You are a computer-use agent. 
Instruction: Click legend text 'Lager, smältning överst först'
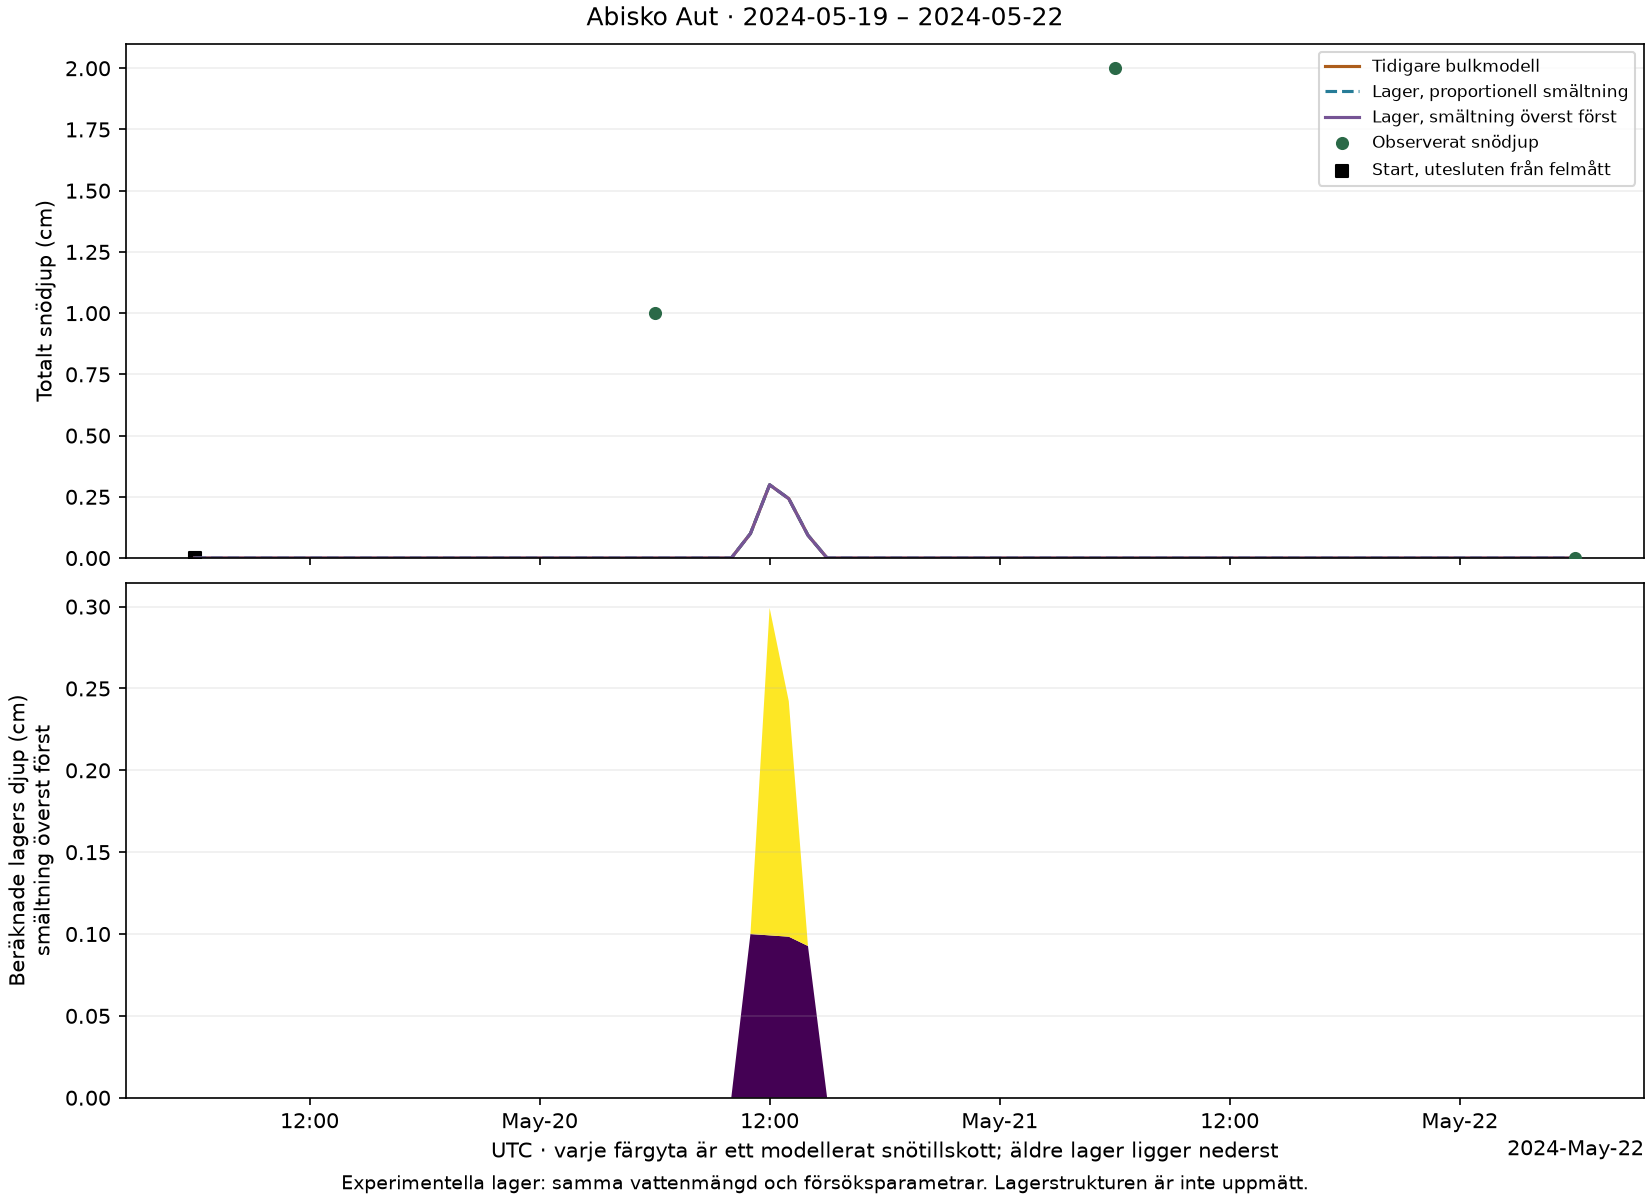click(x=1494, y=117)
